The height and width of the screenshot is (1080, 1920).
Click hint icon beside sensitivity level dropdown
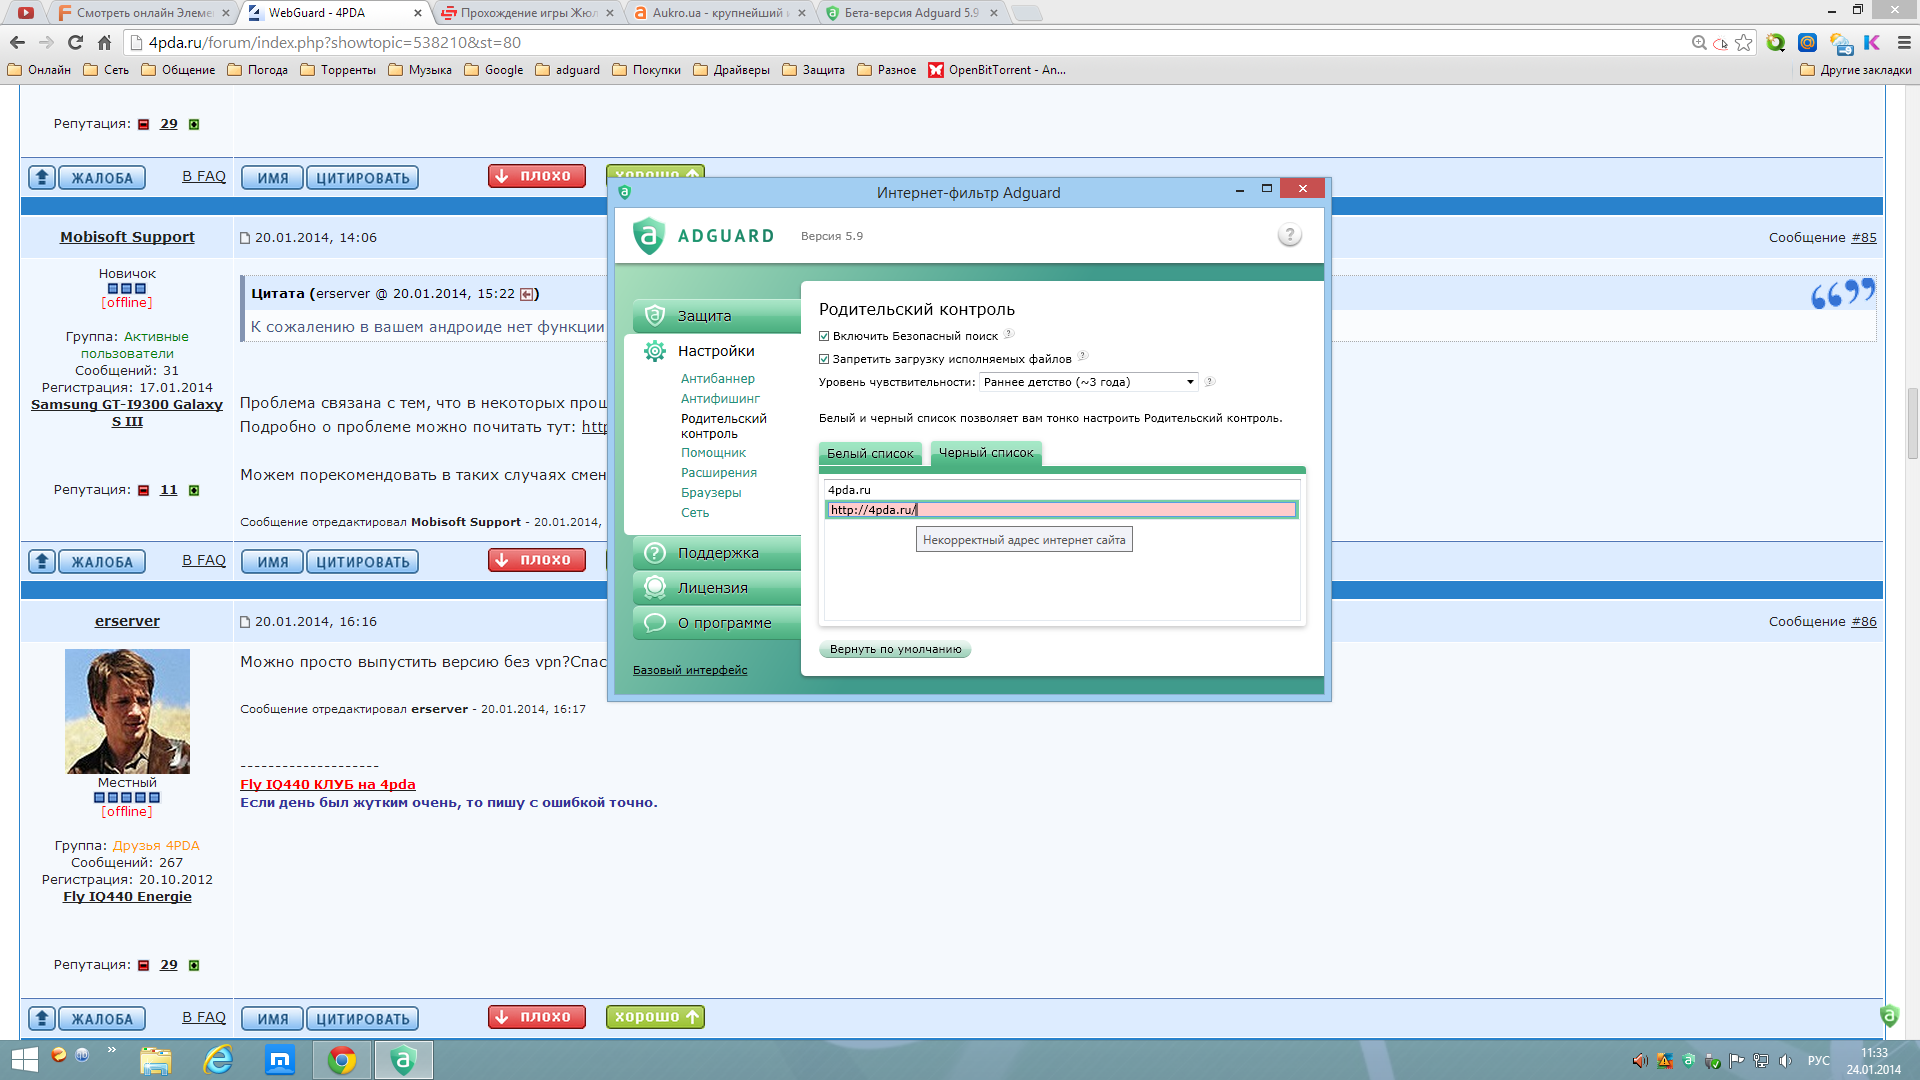1209,381
